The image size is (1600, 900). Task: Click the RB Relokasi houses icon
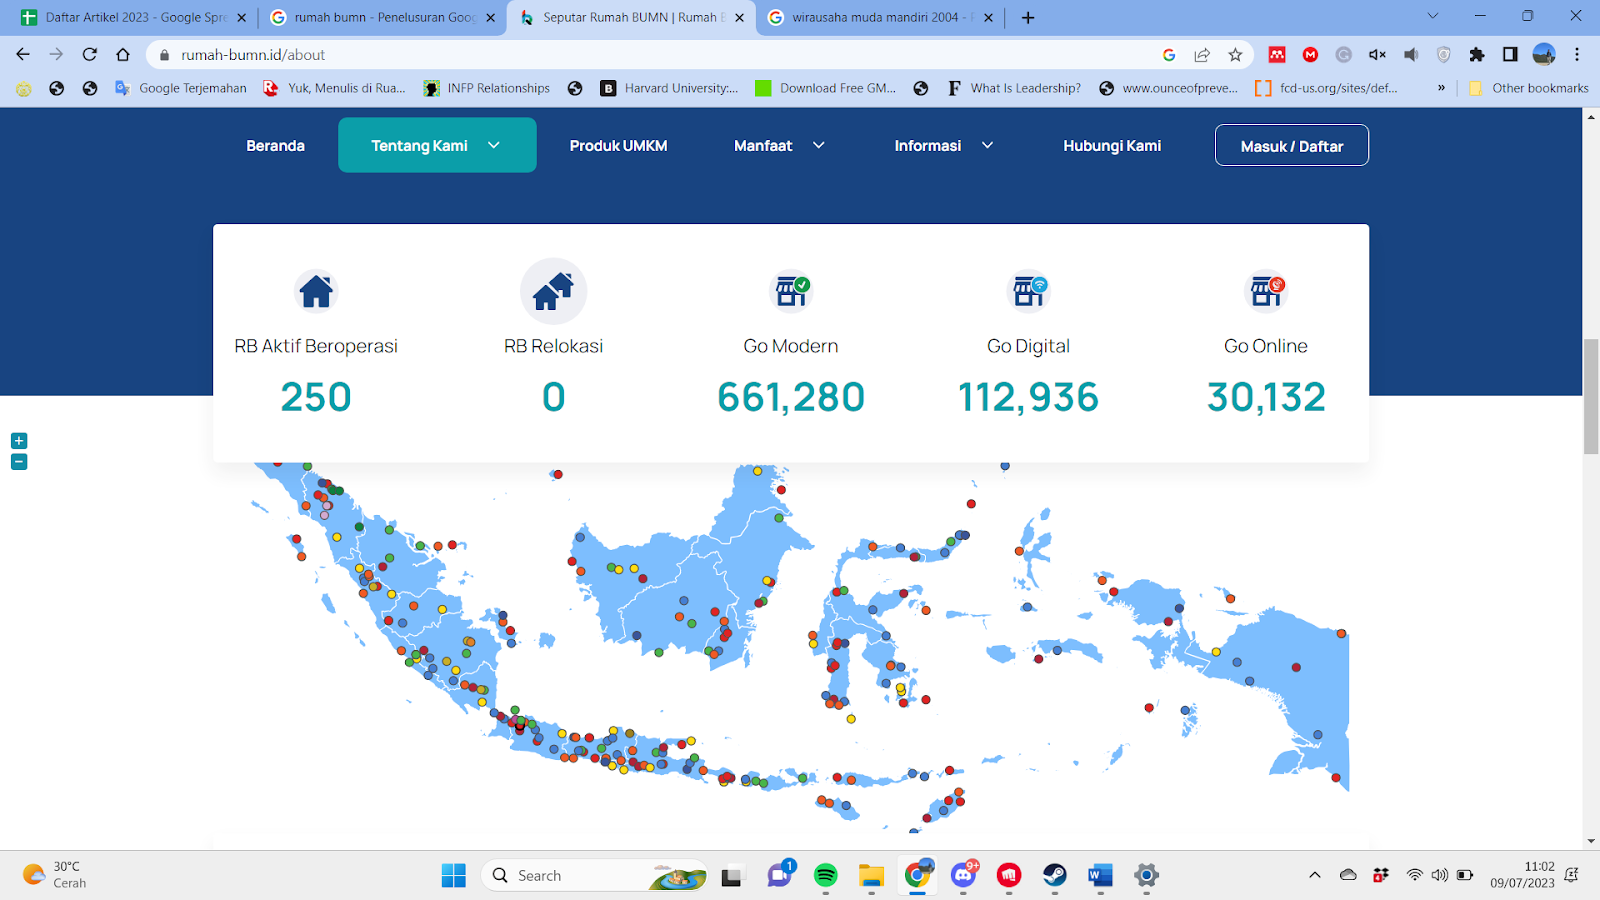[553, 291]
